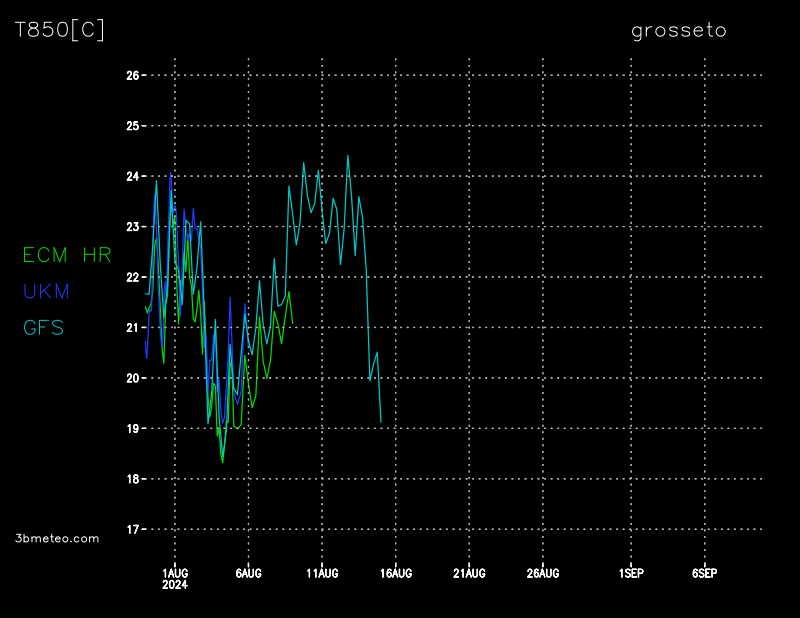Click the 23 degree axis label
The height and width of the screenshot is (618, 800).
pyautogui.click(x=132, y=227)
